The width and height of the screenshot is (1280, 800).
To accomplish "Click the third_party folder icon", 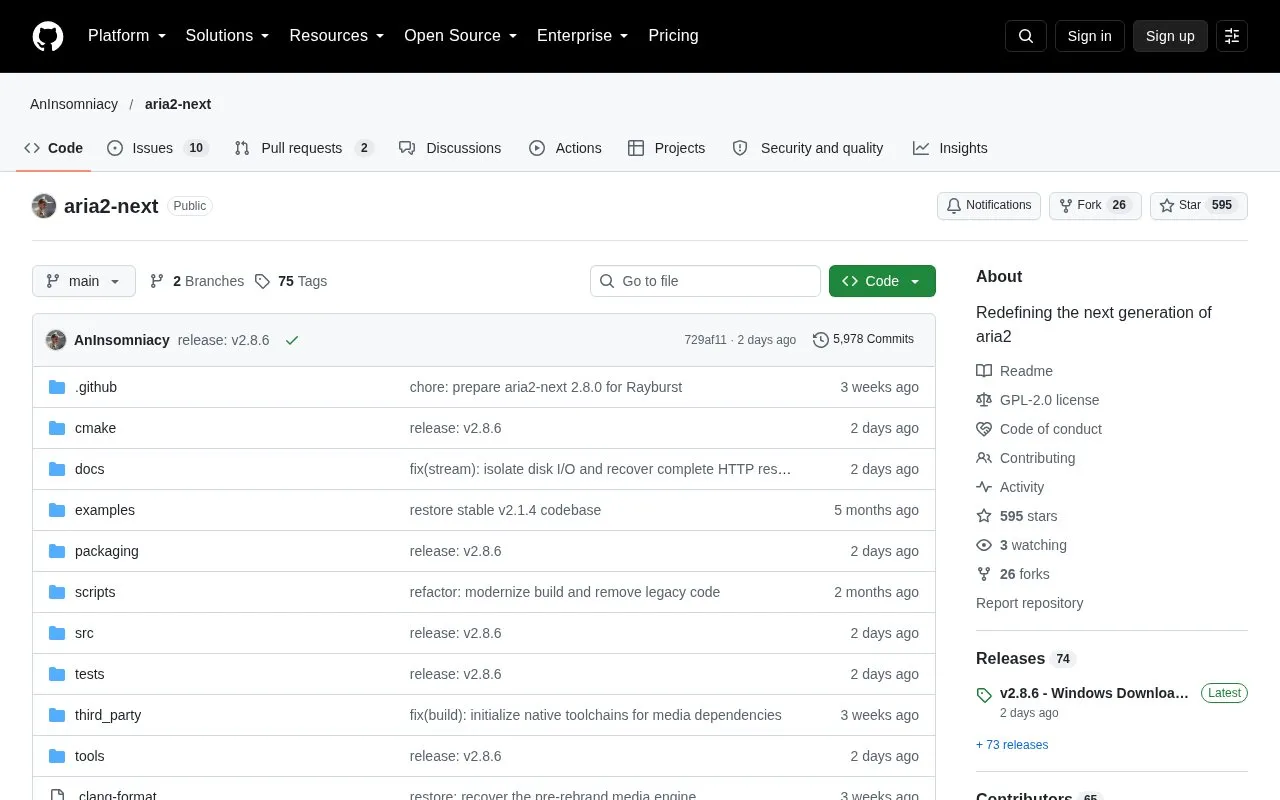I will coord(57,715).
